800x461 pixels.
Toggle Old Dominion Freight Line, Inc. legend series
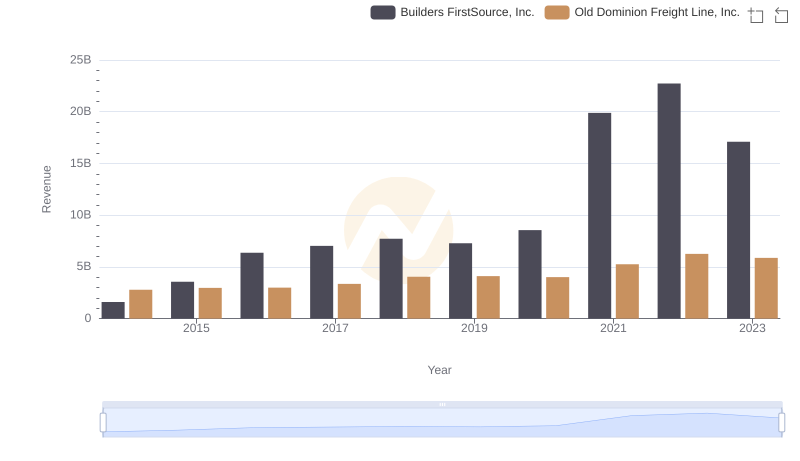click(642, 12)
